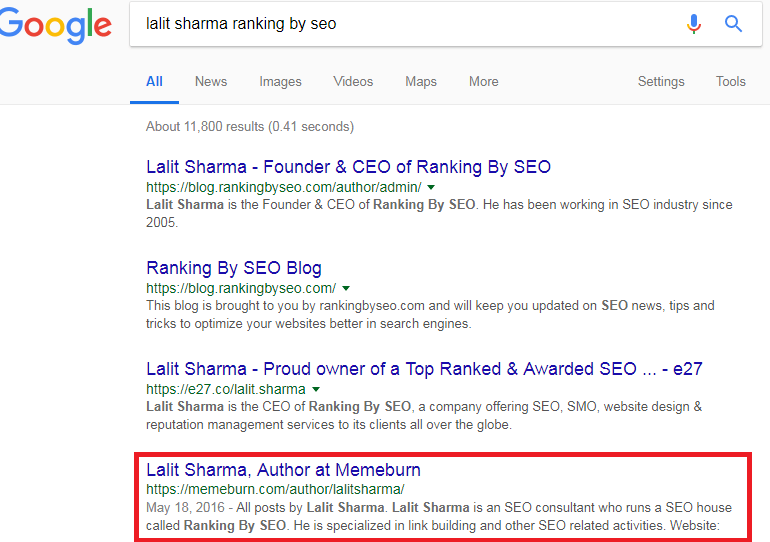
Task: Click the Google logo
Action: tap(55, 26)
